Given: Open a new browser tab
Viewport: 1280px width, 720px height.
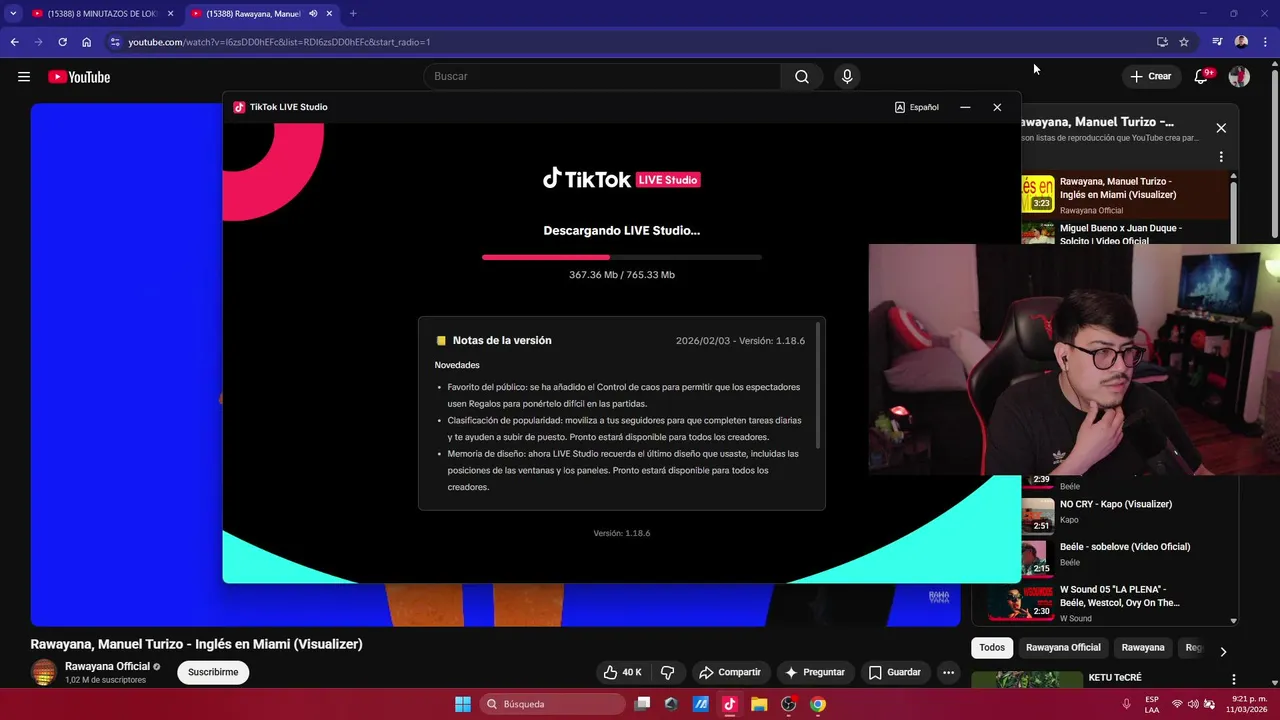Looking at the screenshot, I should (353, 14).
